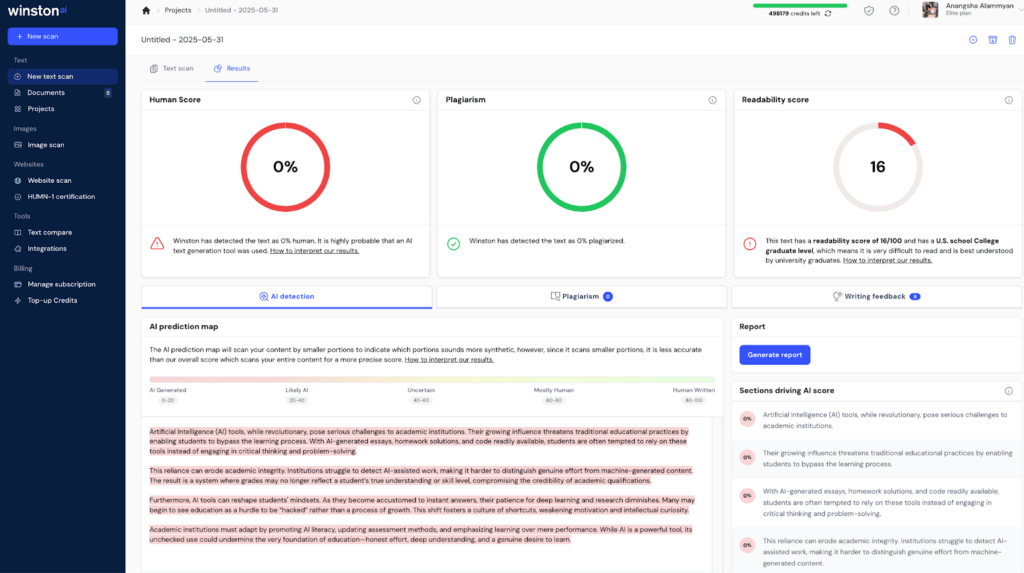Image resolution: width=1024 pixels, height=573 pixels.
Task: Click Projects in the breadcrumb path
Action: (178, 10)
